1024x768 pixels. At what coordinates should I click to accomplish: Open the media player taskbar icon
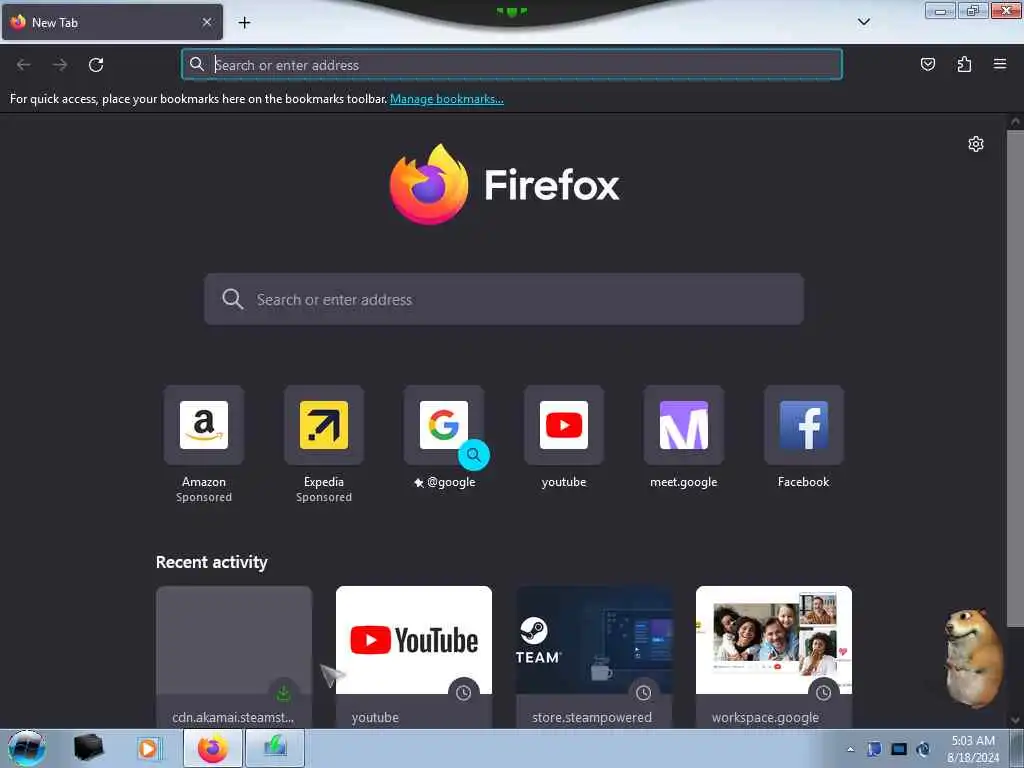coord(148,748)
